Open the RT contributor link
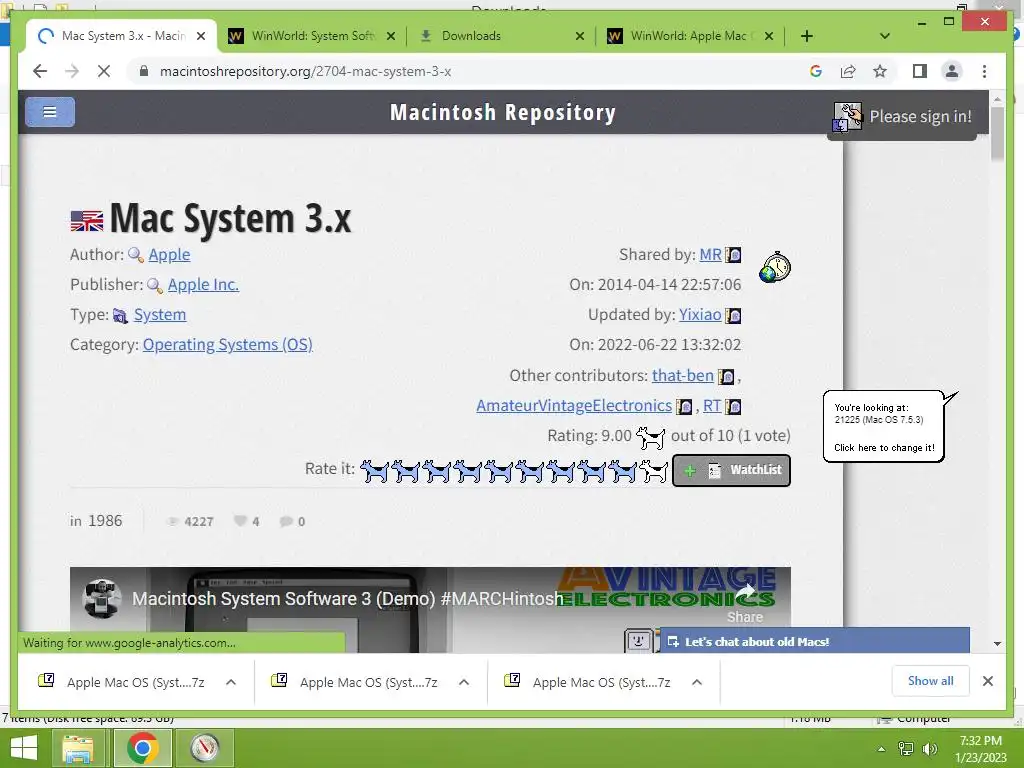The width and height of the screenshot is (1024, 768). point(712,406)
